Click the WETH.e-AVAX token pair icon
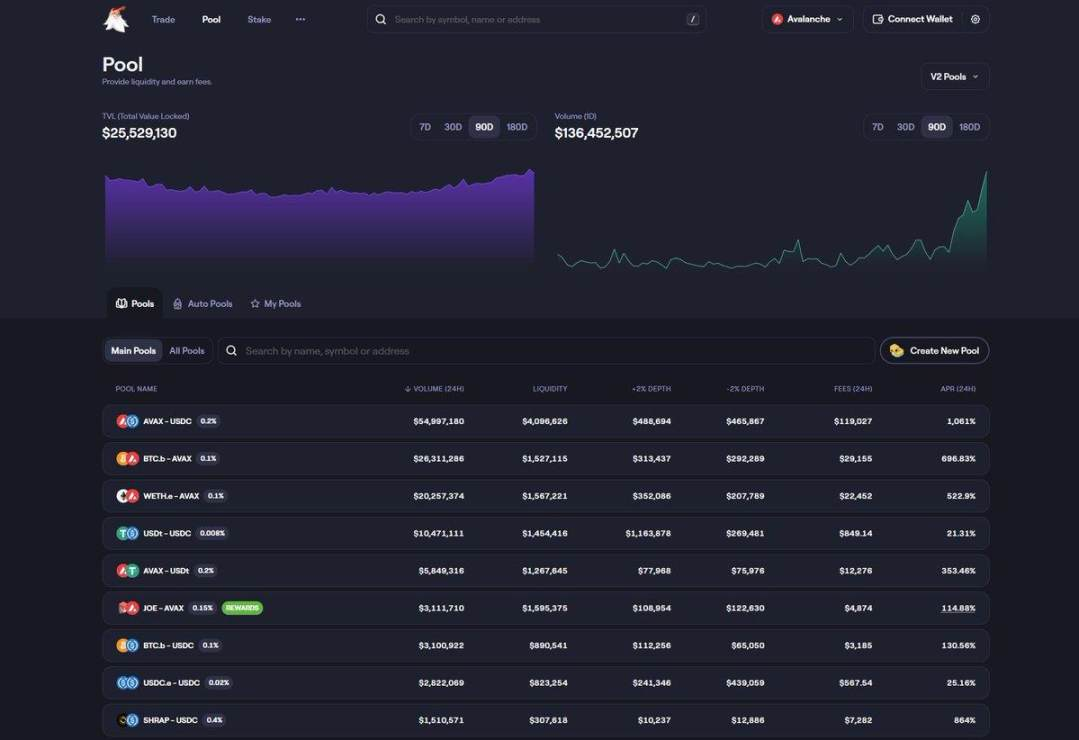 point(127,496)
